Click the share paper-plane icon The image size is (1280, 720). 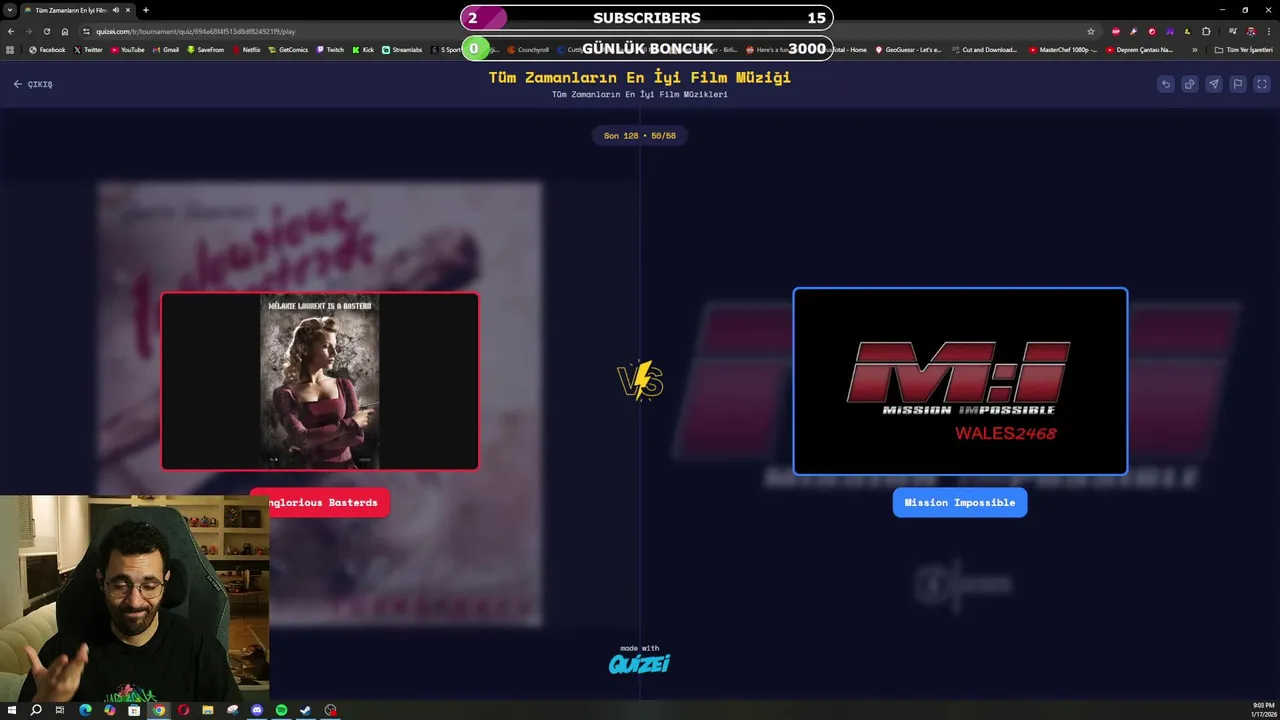point(1213,84)
